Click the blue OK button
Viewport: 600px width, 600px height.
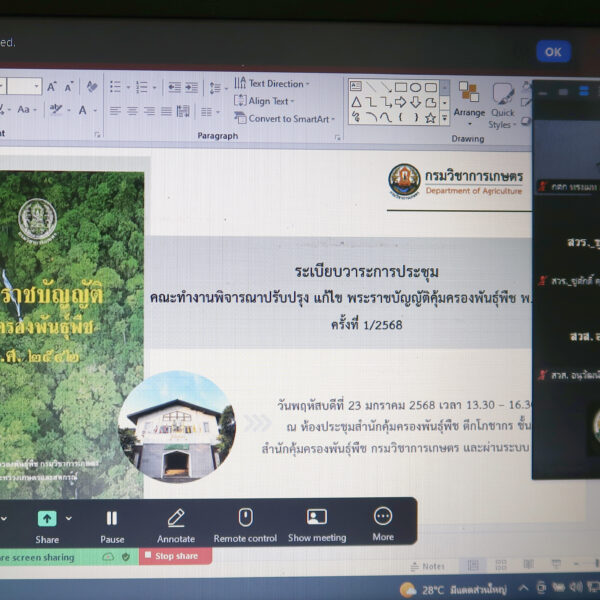tap(553, 52)
